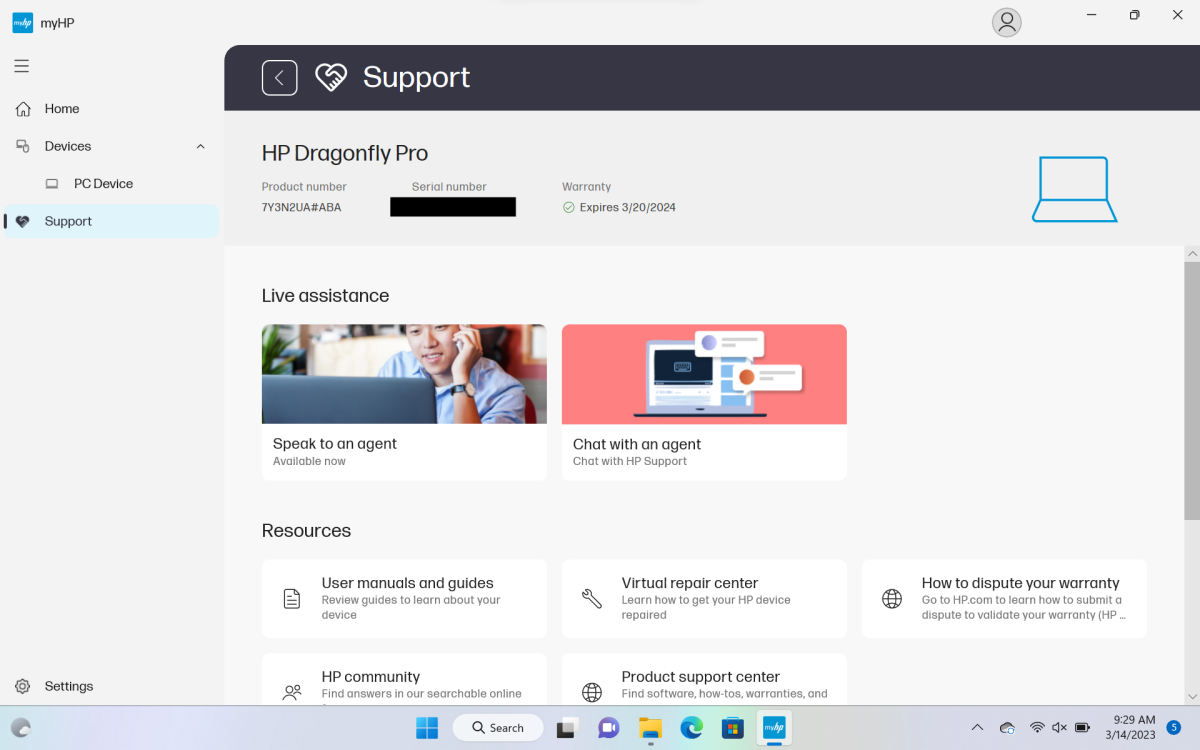Open Task View on the taskbar
Viewport: 1200px width, 750px height.
point(567,727)
